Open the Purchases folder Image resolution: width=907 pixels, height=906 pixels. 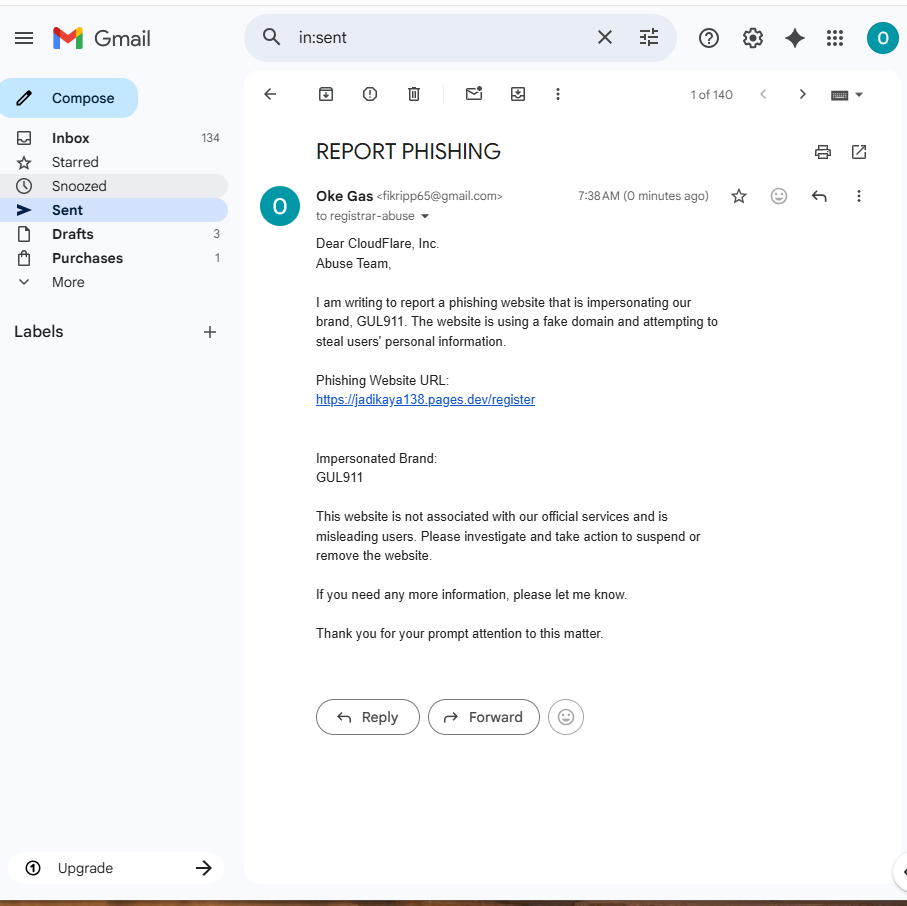coord(114,258)
